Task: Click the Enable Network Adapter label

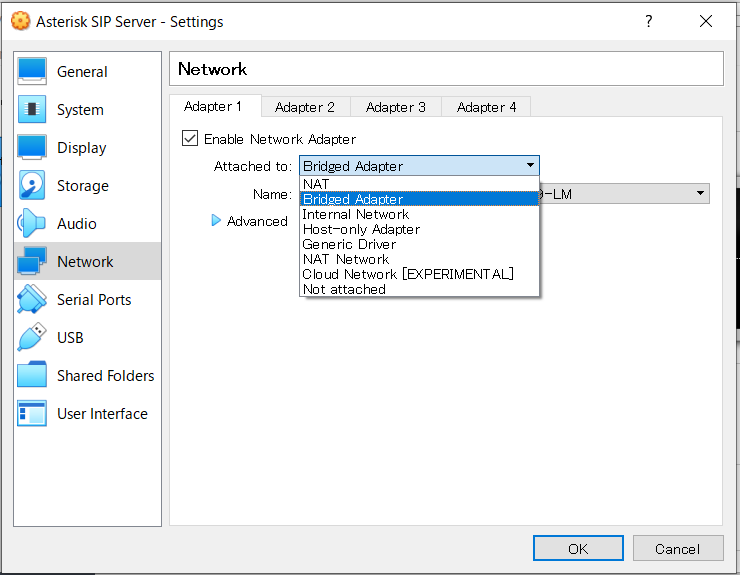Action: click(x=279, y=139)
